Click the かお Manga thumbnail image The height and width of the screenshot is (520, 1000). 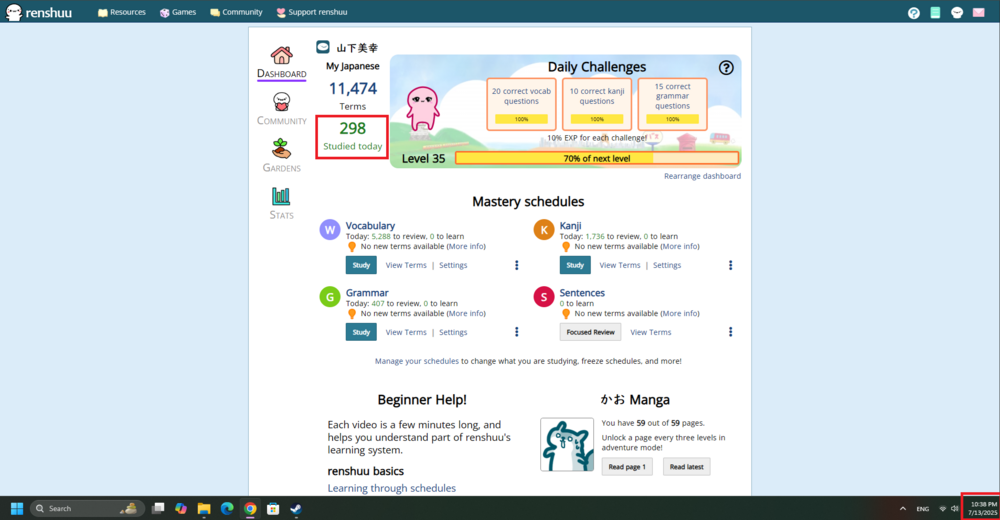coord(567,445)
